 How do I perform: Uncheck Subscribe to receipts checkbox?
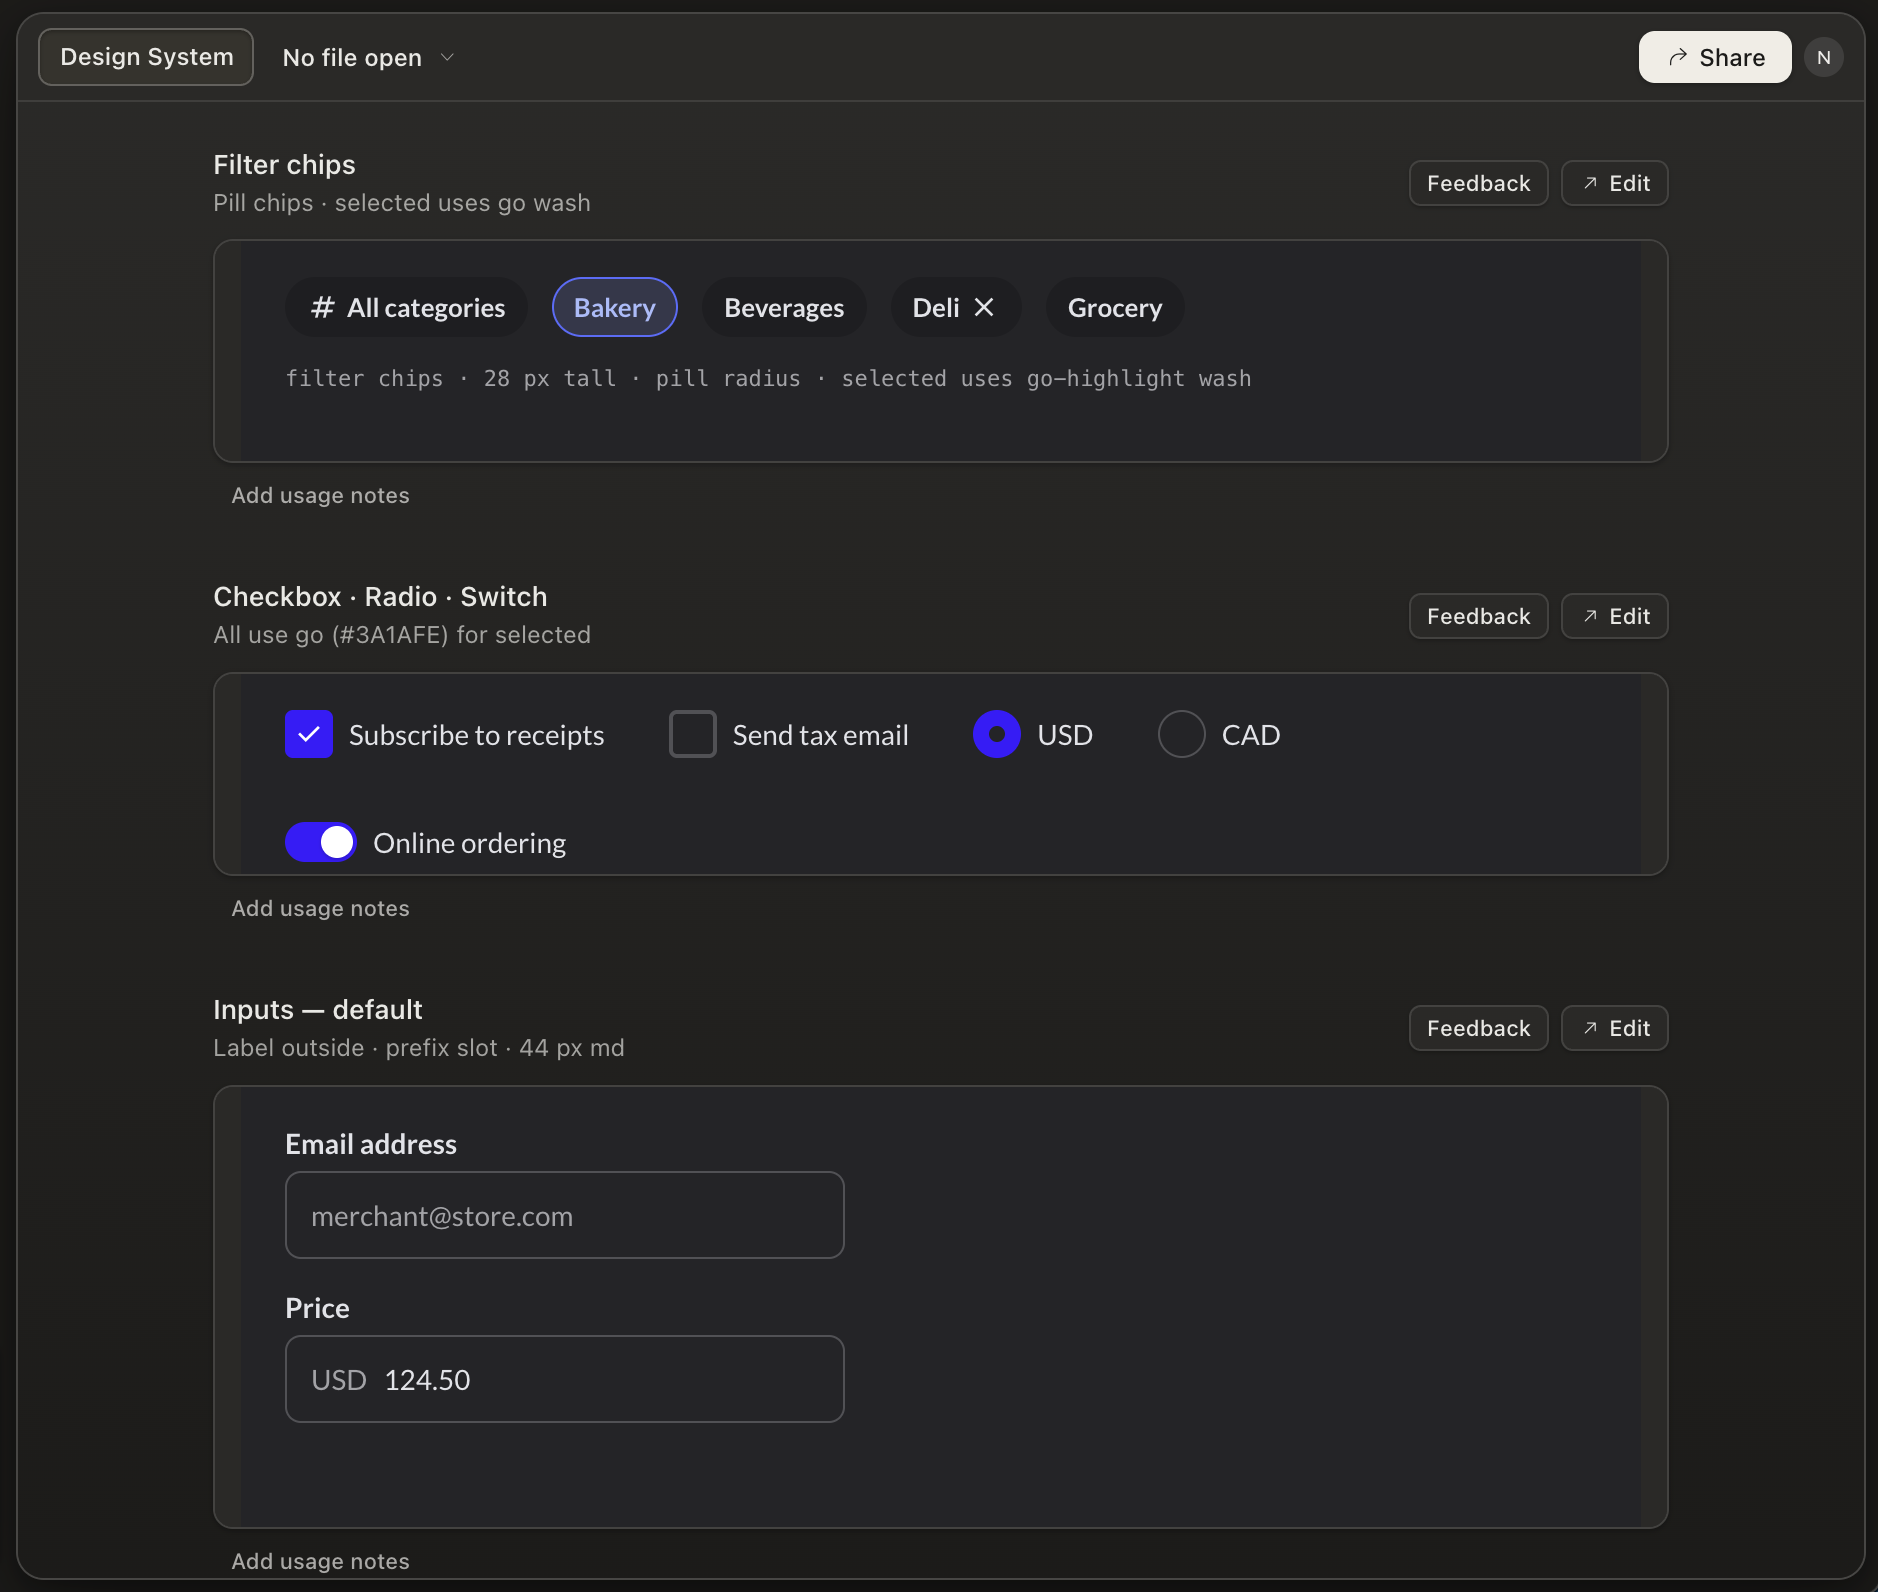click(309, 734)
